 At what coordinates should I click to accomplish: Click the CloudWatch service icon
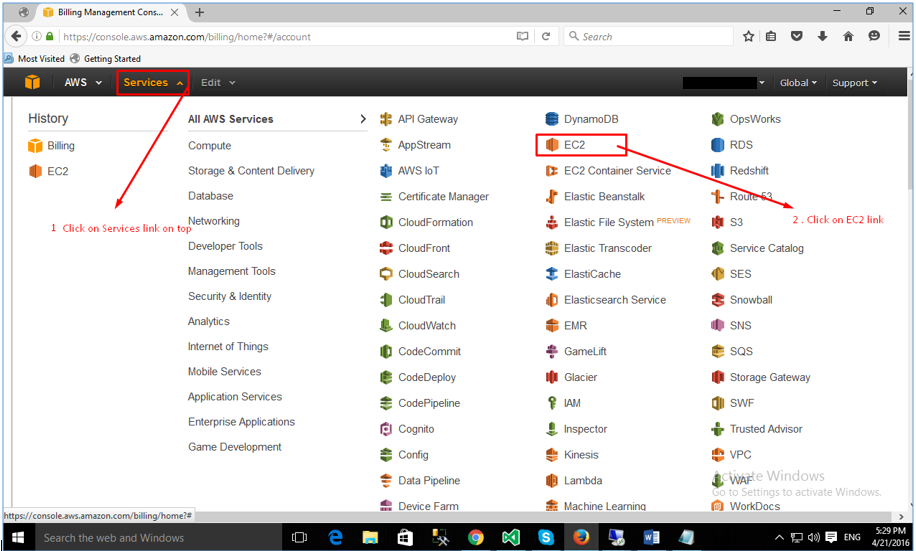pyautogui.click(x=386, y=325)
